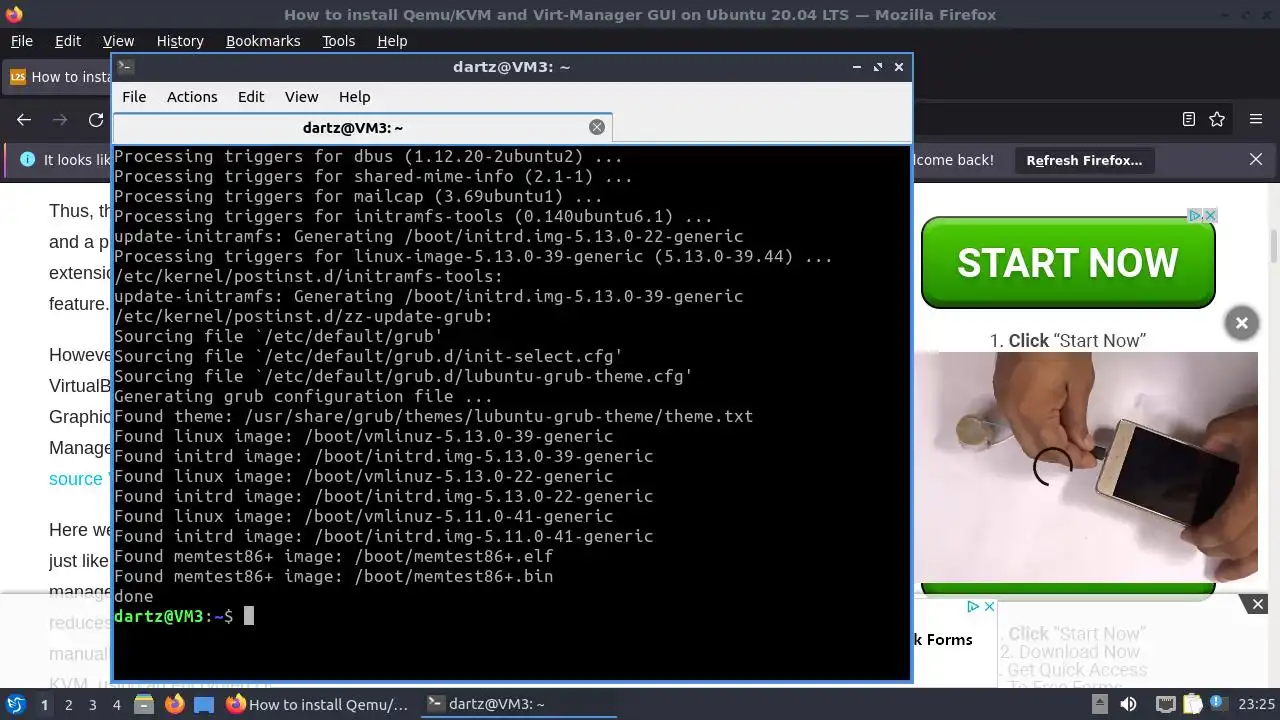The height and width of the screenshot is (720, 1280).
Task: Open the volume speaker tray icon
Action: tap(1128, 704)
